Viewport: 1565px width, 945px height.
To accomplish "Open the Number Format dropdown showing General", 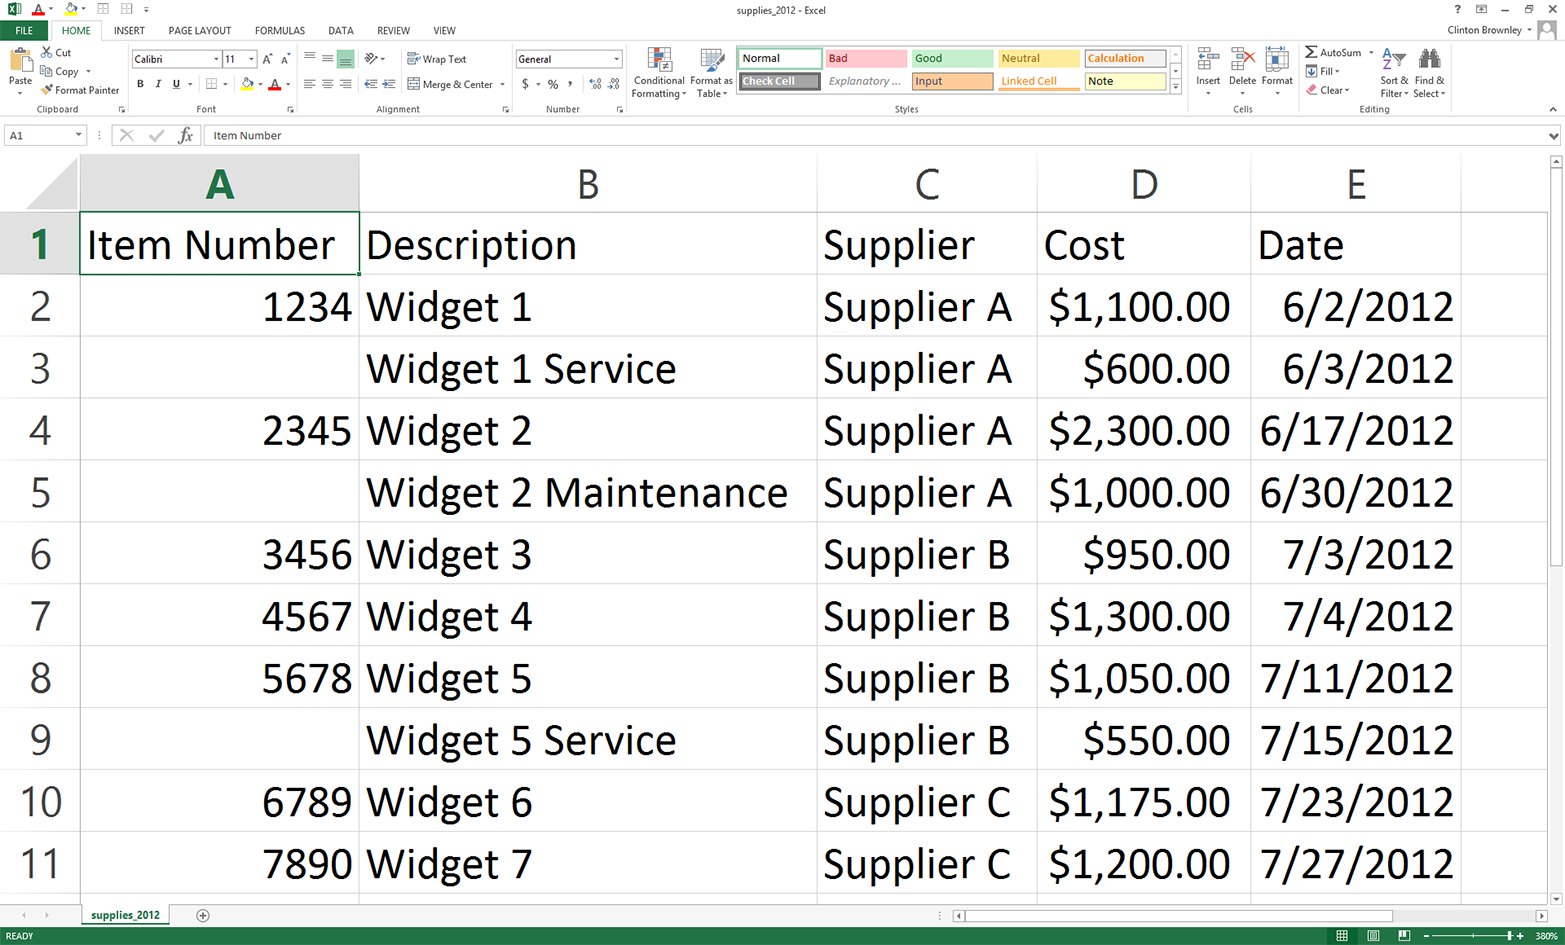I will tap(615, 58).
